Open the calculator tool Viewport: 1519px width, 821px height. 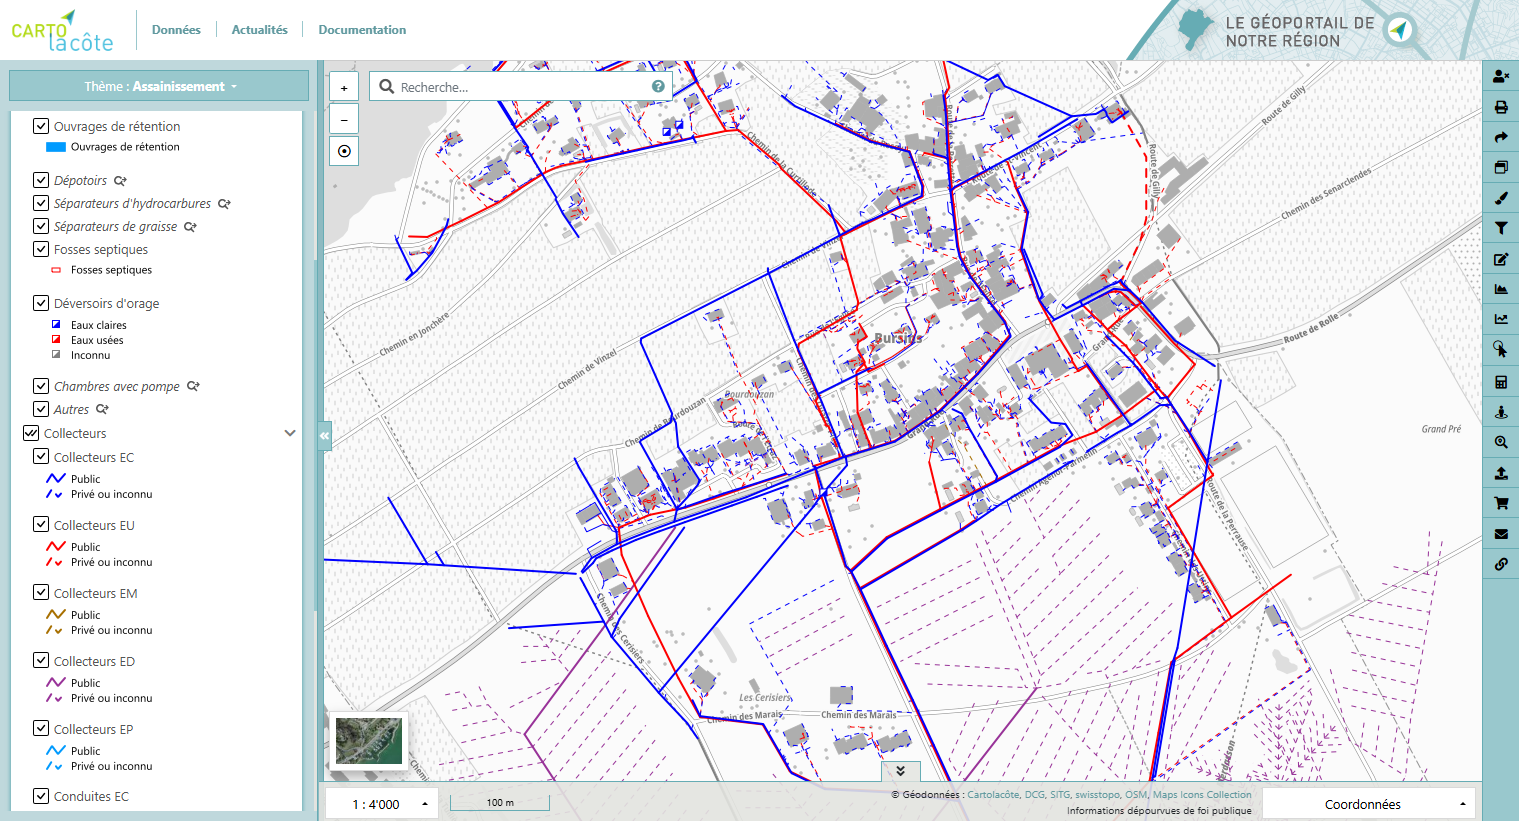(x=1501, y=382)
